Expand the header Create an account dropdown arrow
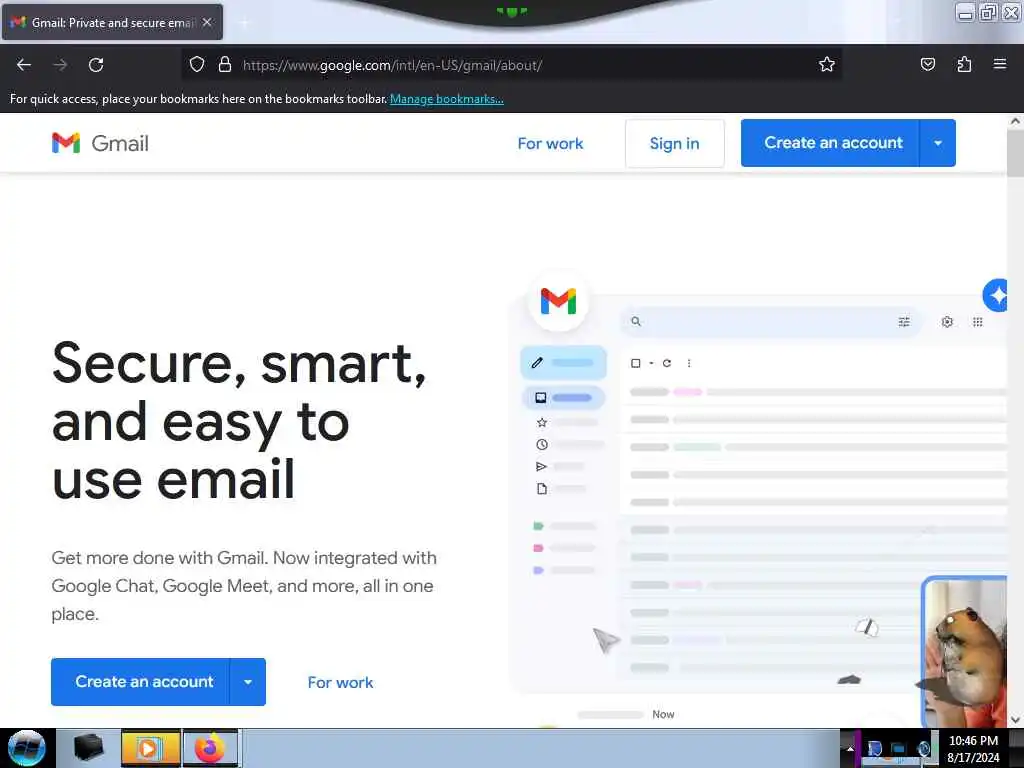 [938, 143]
